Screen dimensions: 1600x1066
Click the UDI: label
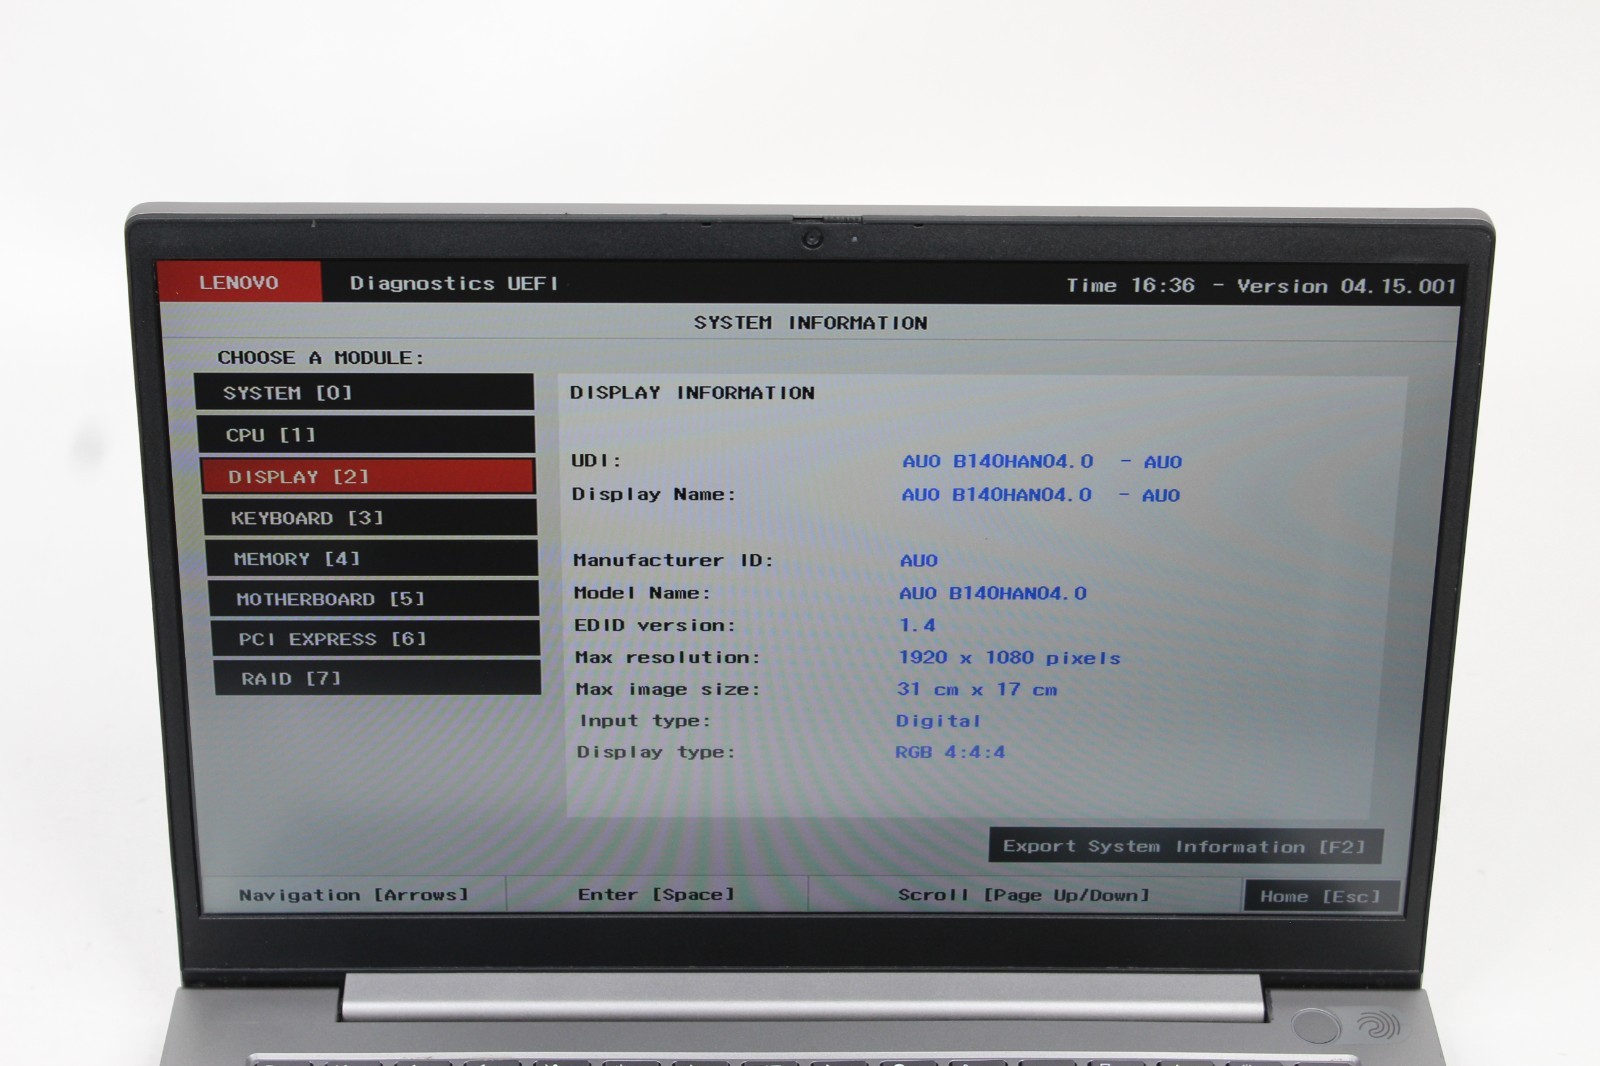[x=596, y=460]
